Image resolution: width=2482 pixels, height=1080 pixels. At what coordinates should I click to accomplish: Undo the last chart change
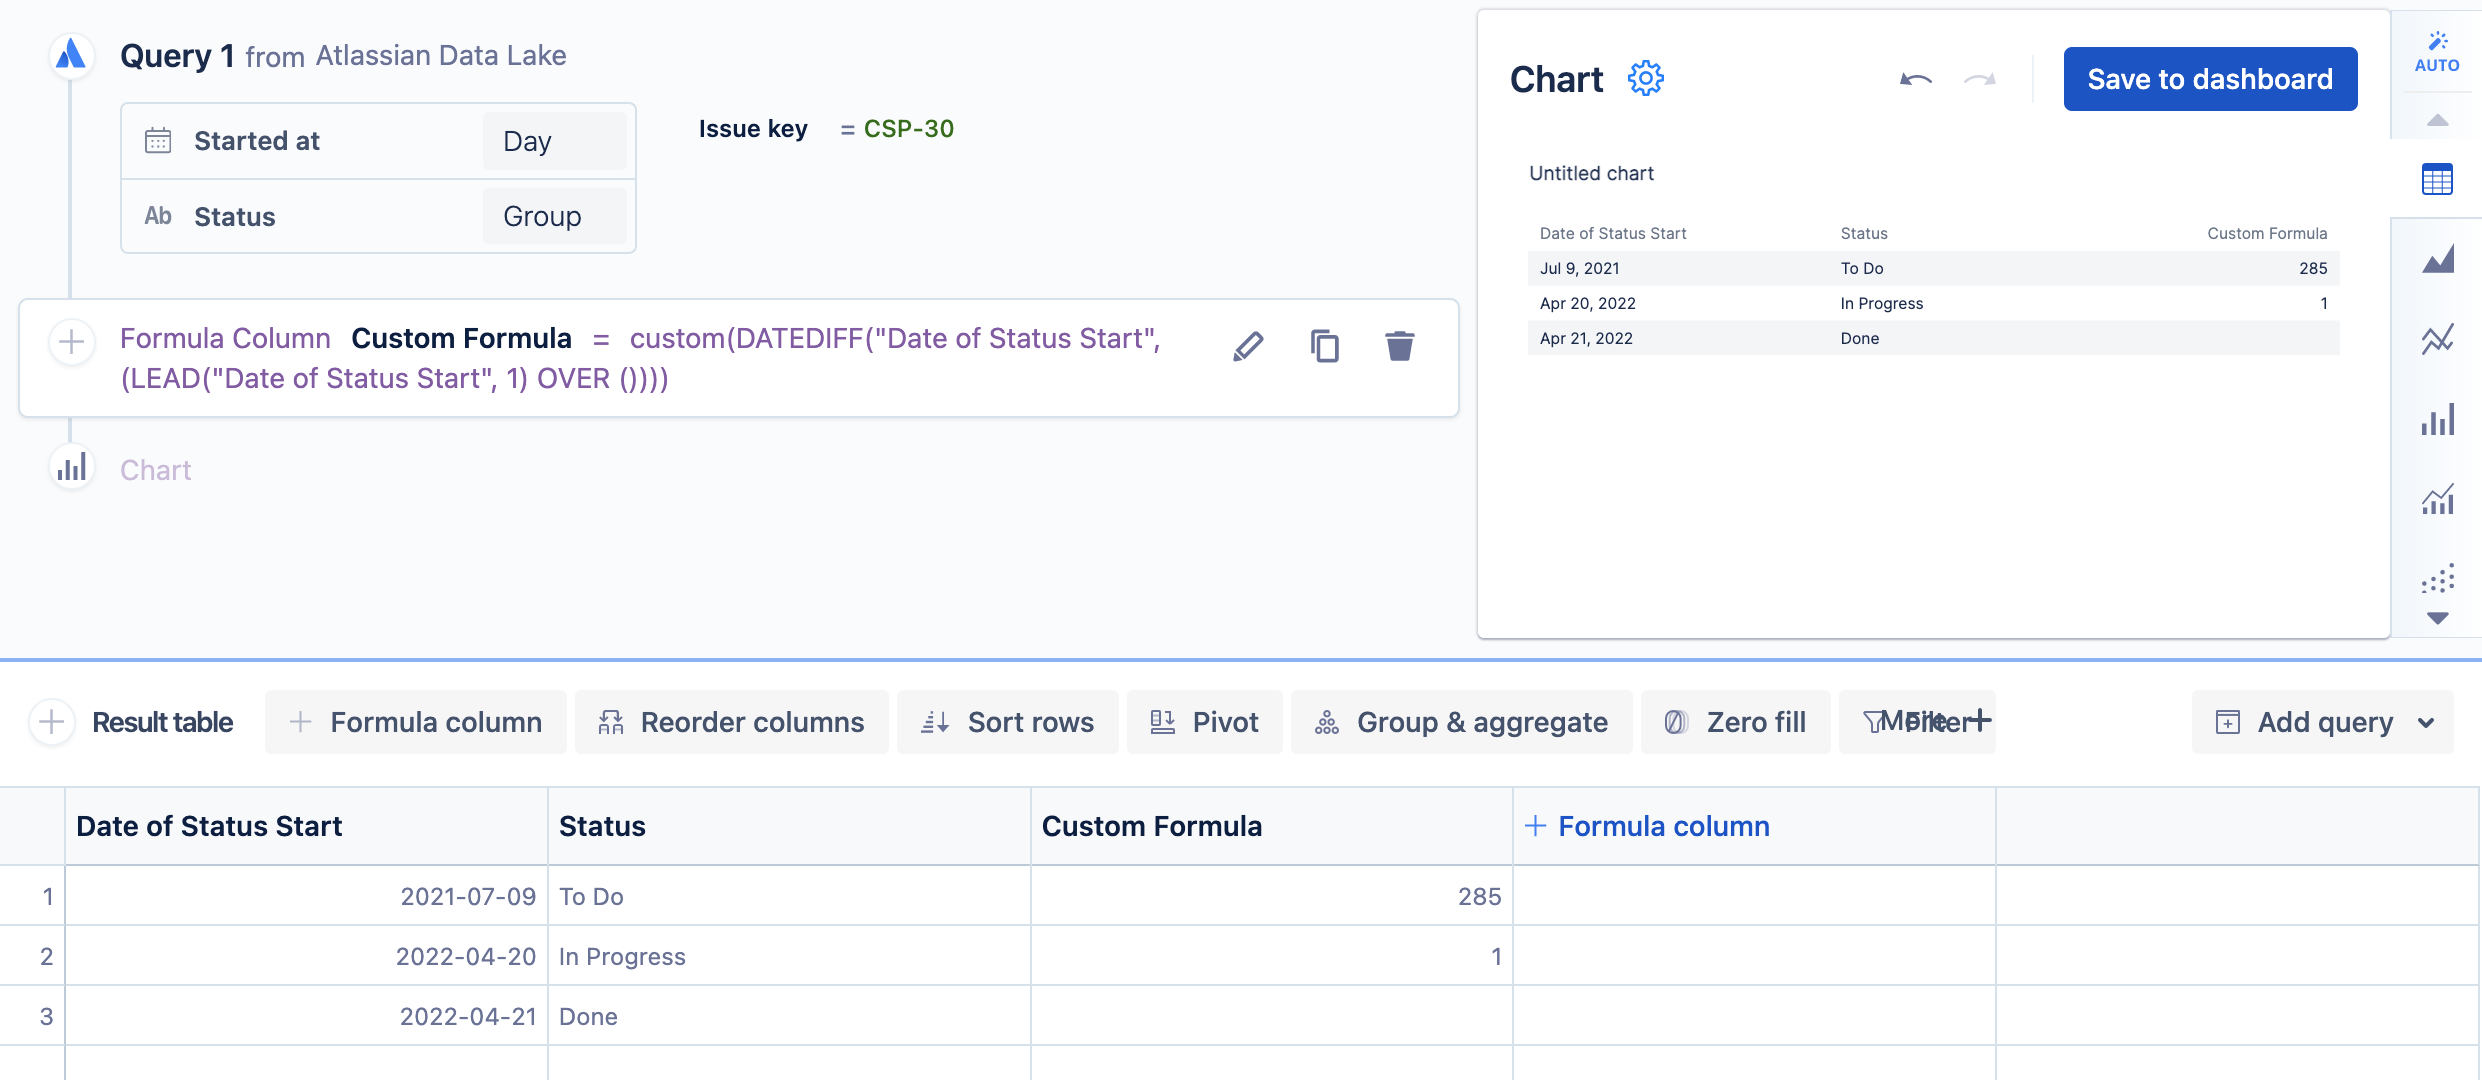click(x=1915, y=79)
